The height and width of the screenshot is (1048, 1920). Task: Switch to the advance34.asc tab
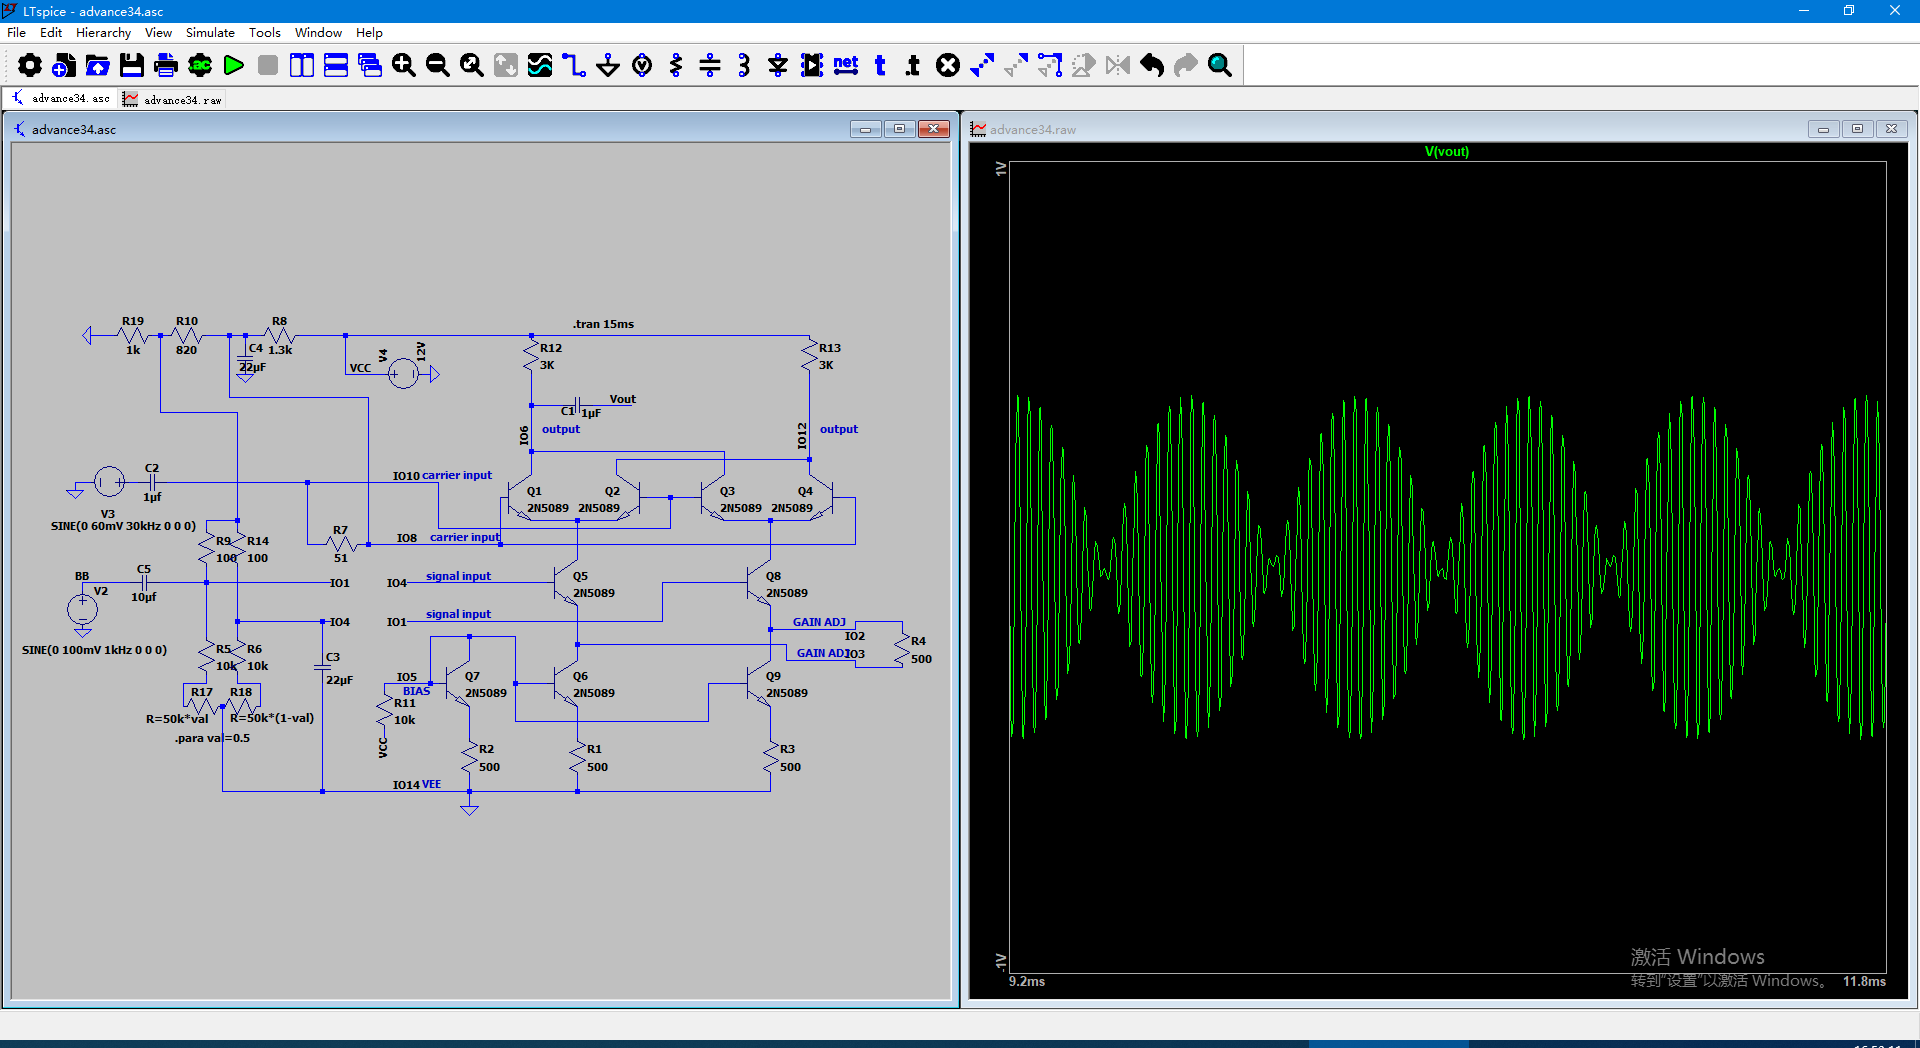point(61,98)
